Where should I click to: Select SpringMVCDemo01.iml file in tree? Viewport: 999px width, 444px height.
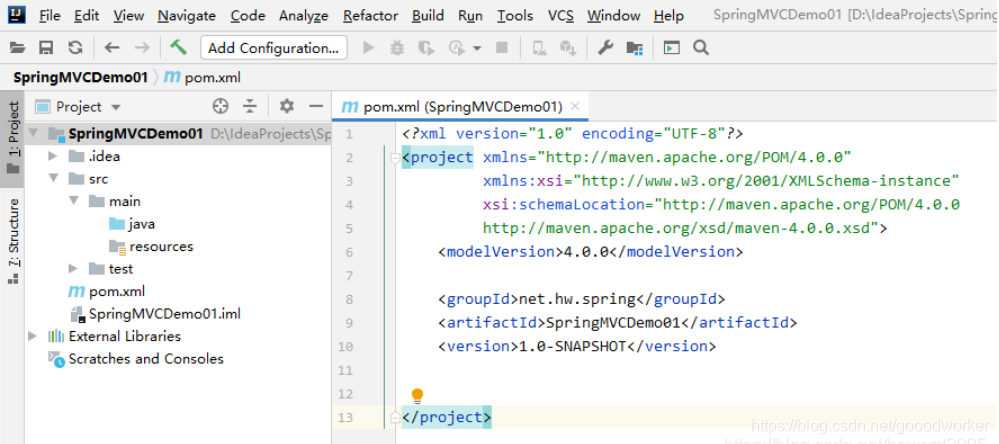155,314
